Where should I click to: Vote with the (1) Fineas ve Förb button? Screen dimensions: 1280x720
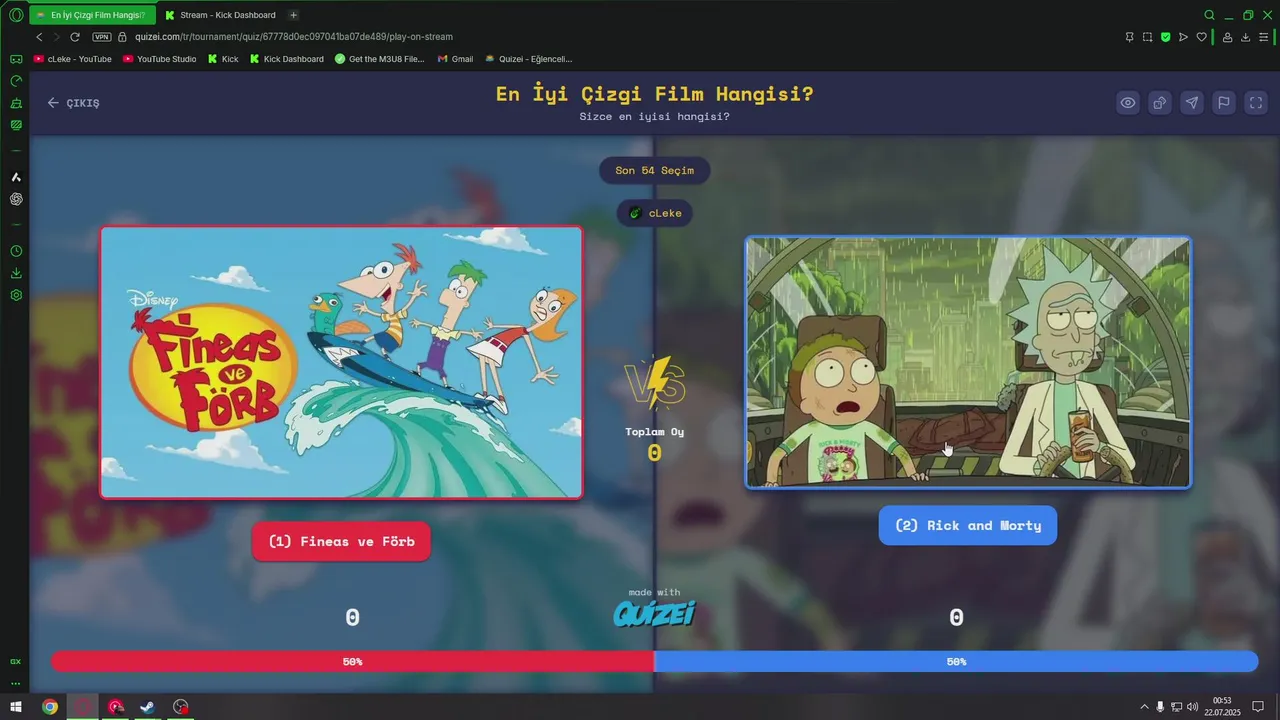pyautogui.click(x=341, y=541)
